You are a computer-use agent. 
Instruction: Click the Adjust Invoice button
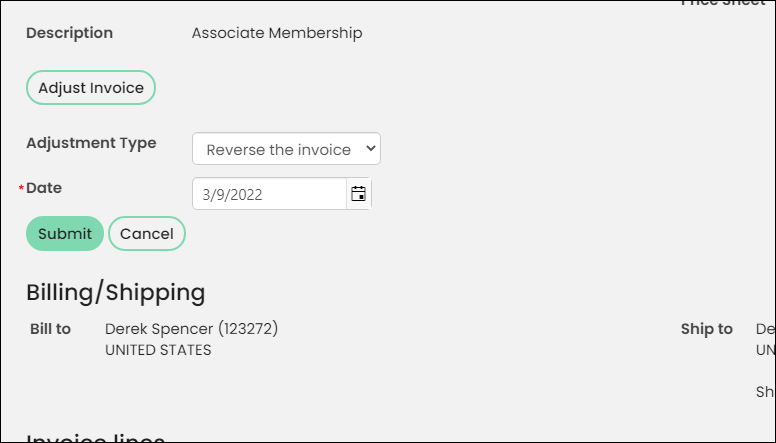pos(91,88)
